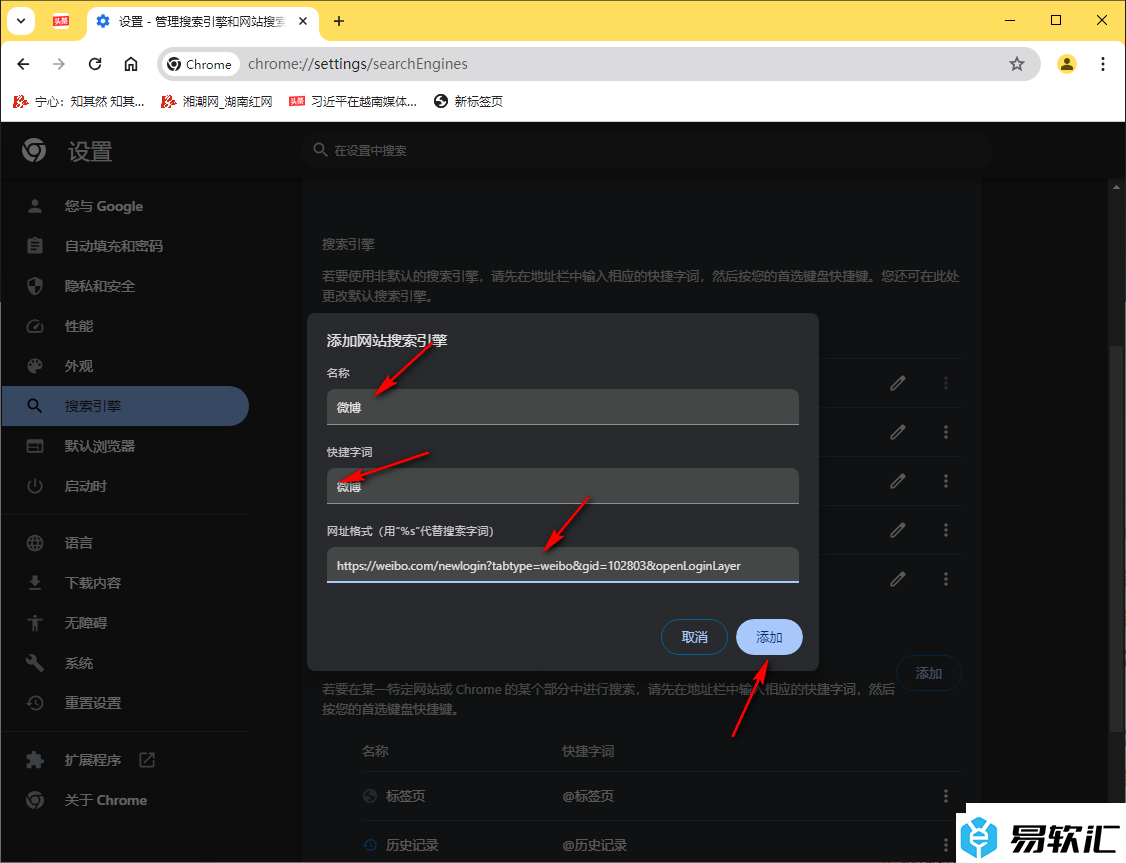The height and width of the screenshot is (863, 1126).
Task: Open 无障碍 settings section
Action: click(126, 622)
